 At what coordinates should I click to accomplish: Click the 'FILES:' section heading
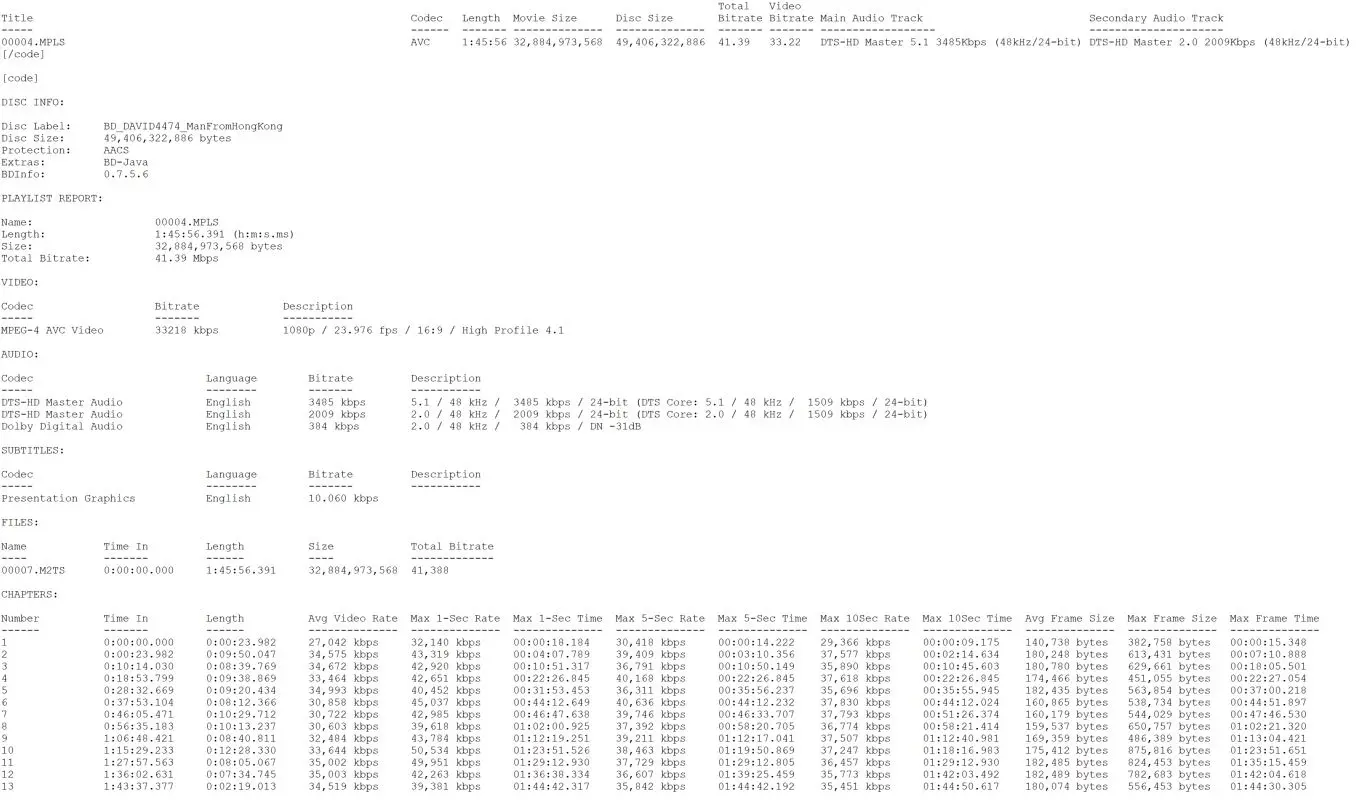[x=20, y=522]
